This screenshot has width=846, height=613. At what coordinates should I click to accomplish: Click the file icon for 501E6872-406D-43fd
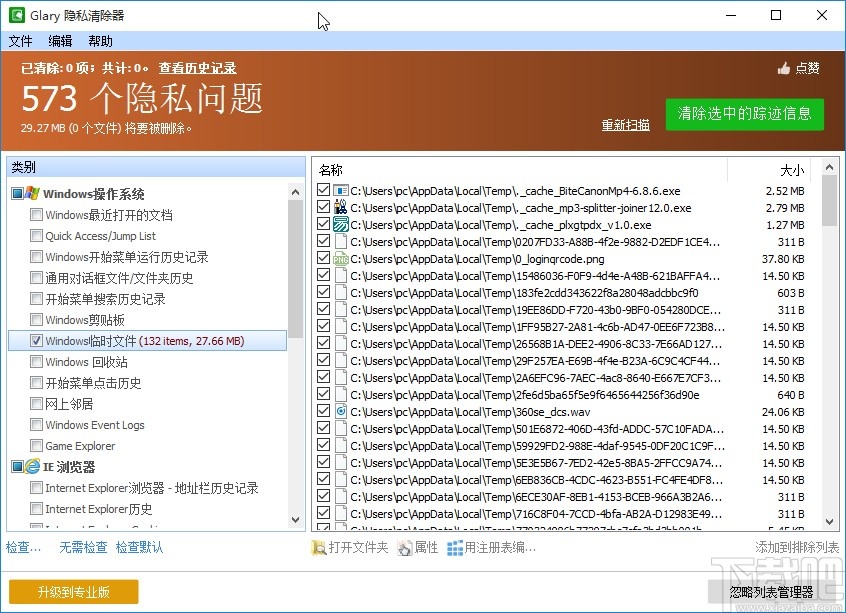coord(340,429)
